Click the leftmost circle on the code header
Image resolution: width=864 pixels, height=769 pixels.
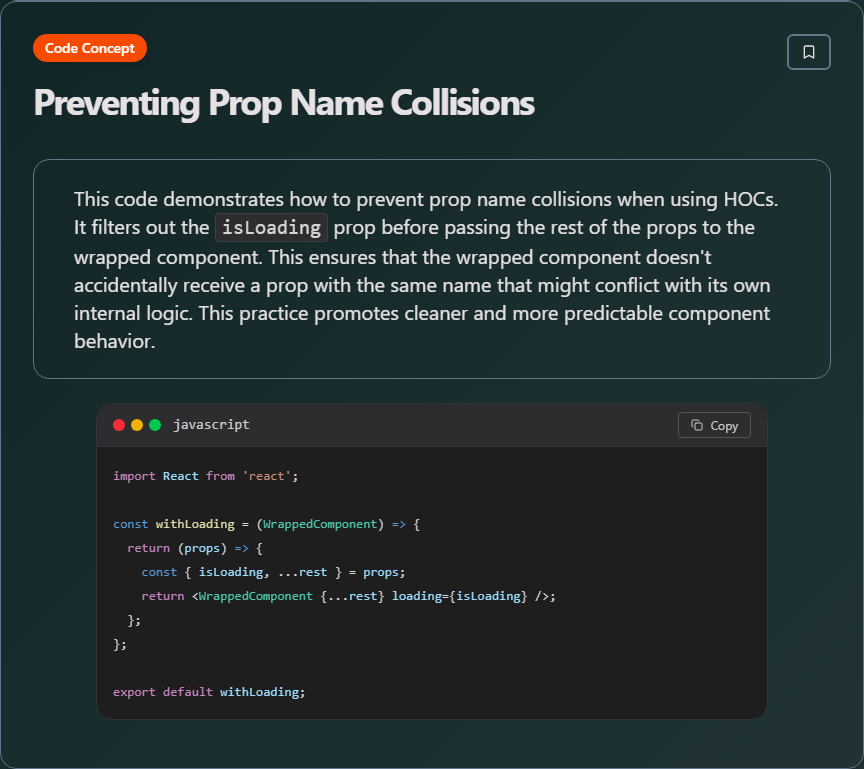click(x=119, y=424)
